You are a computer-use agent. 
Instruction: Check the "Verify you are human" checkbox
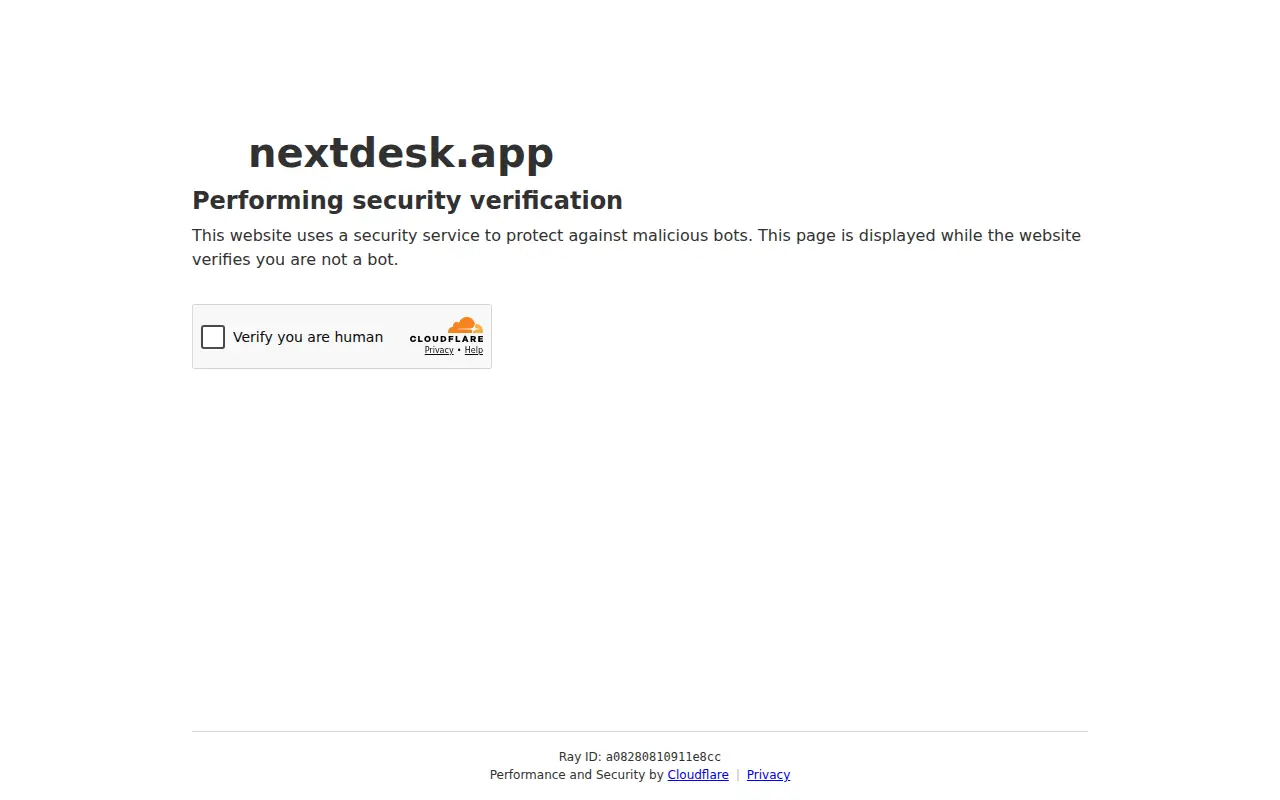pos(213,337)
